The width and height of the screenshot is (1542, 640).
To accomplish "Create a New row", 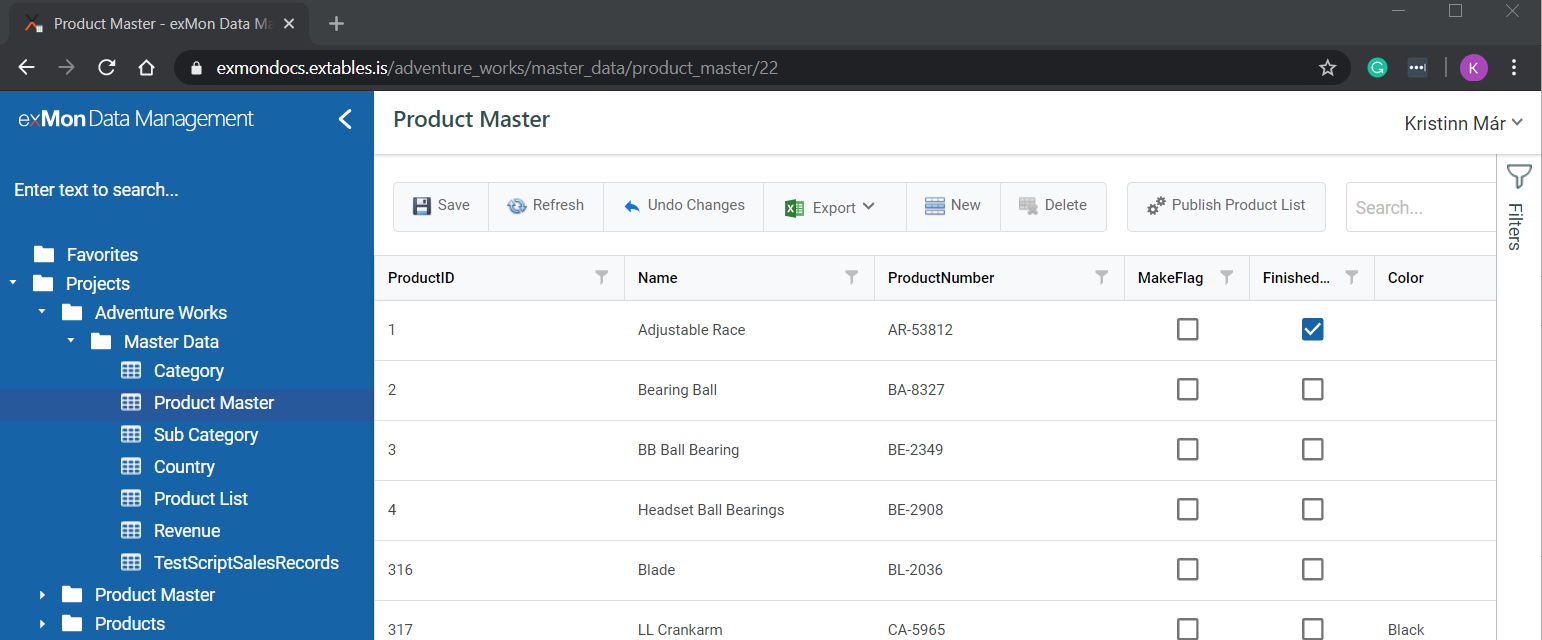I will tap(952, 206).
